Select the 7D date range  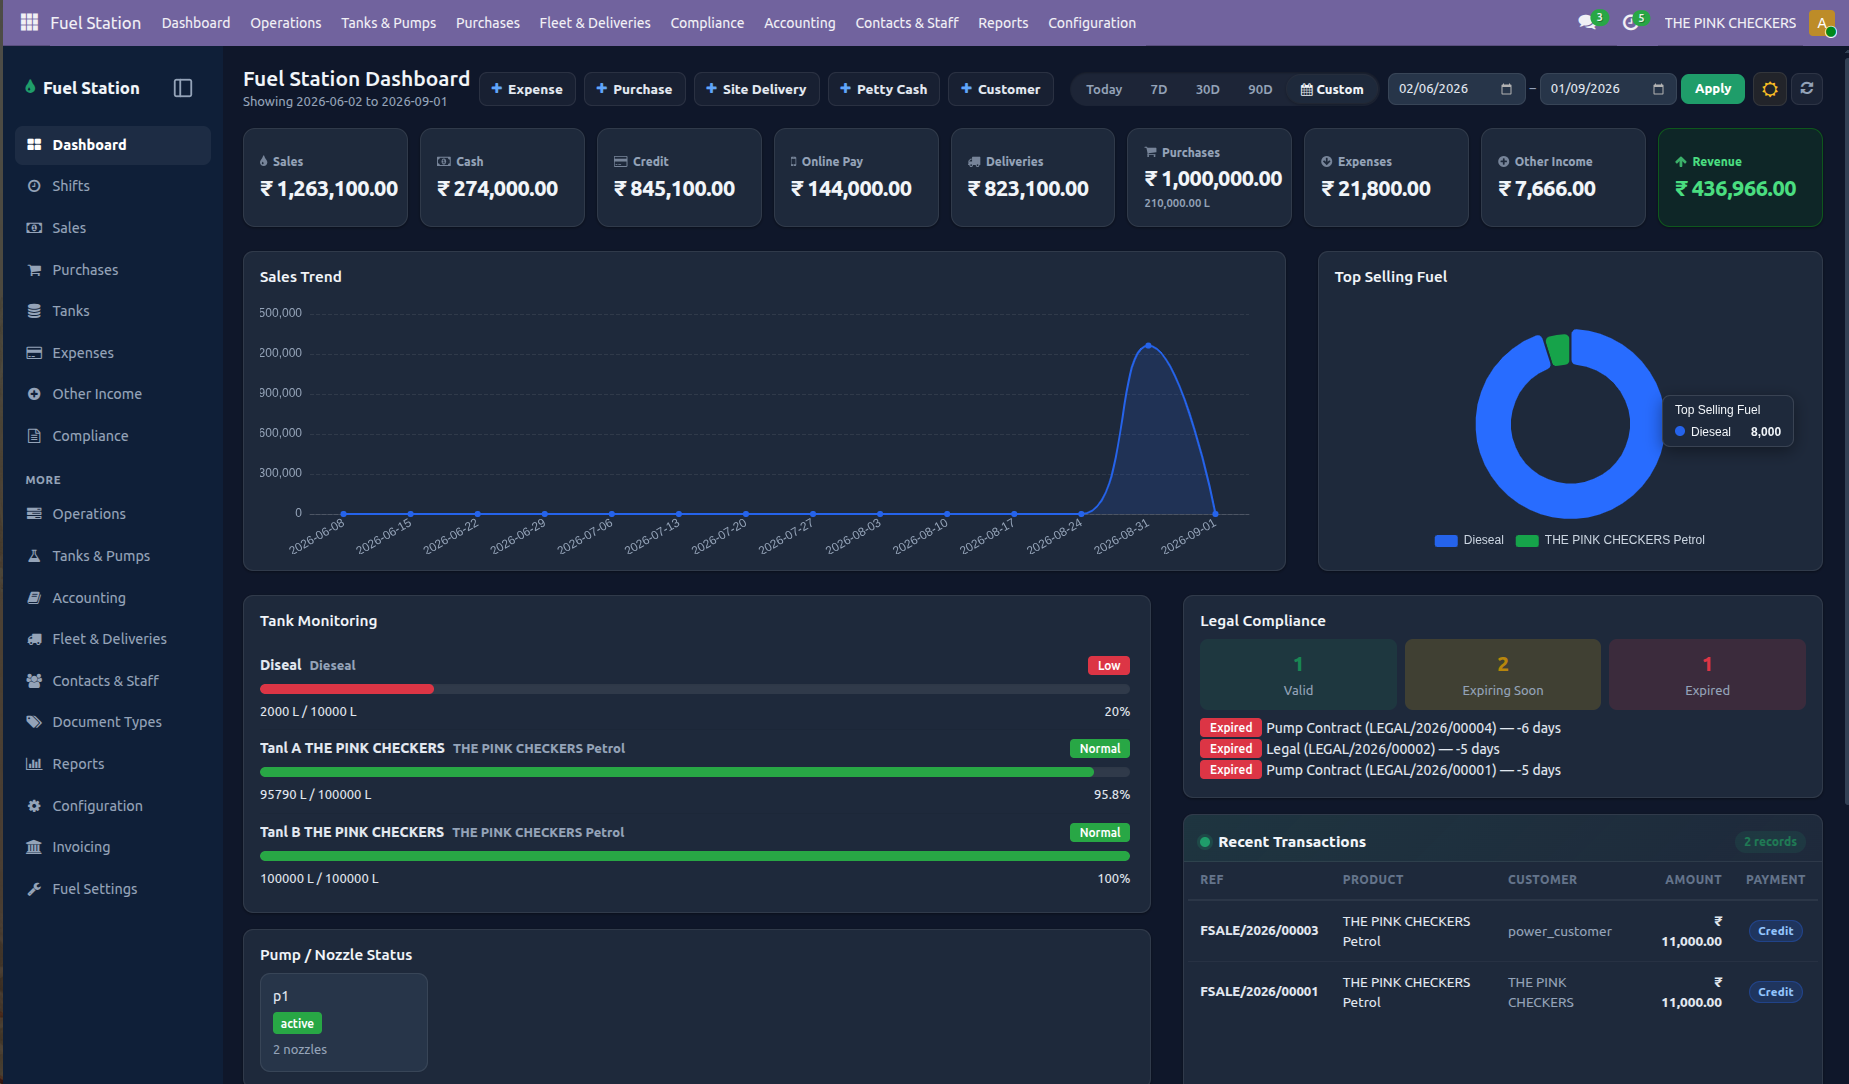click(x=1159, y=89)
